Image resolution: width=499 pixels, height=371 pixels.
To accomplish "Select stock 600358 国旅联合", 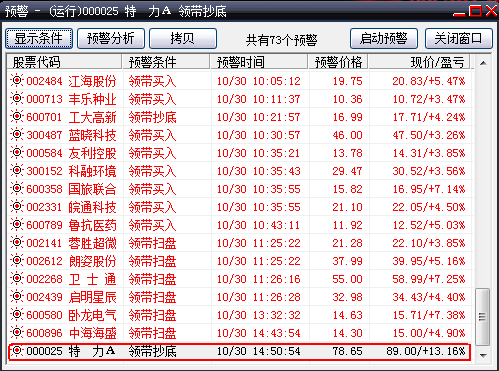I will click(x=71, y=189).
